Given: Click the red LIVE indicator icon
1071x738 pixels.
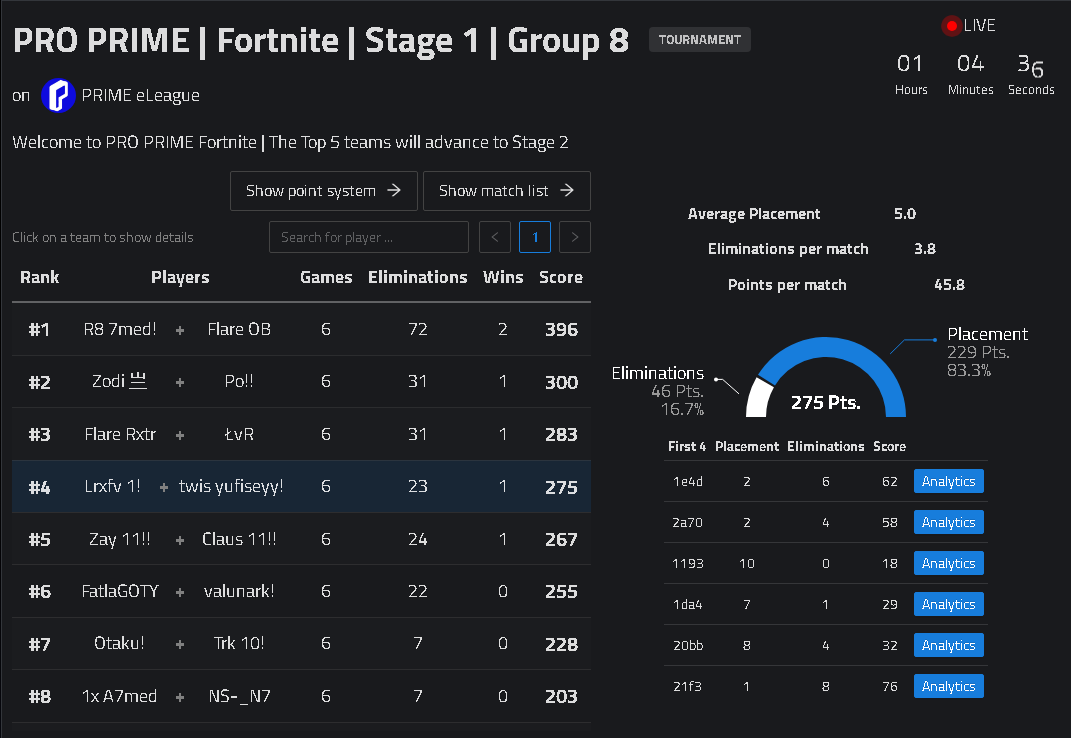Looking at the screenshot, I should pyautogui.click(x=951, y=26).
